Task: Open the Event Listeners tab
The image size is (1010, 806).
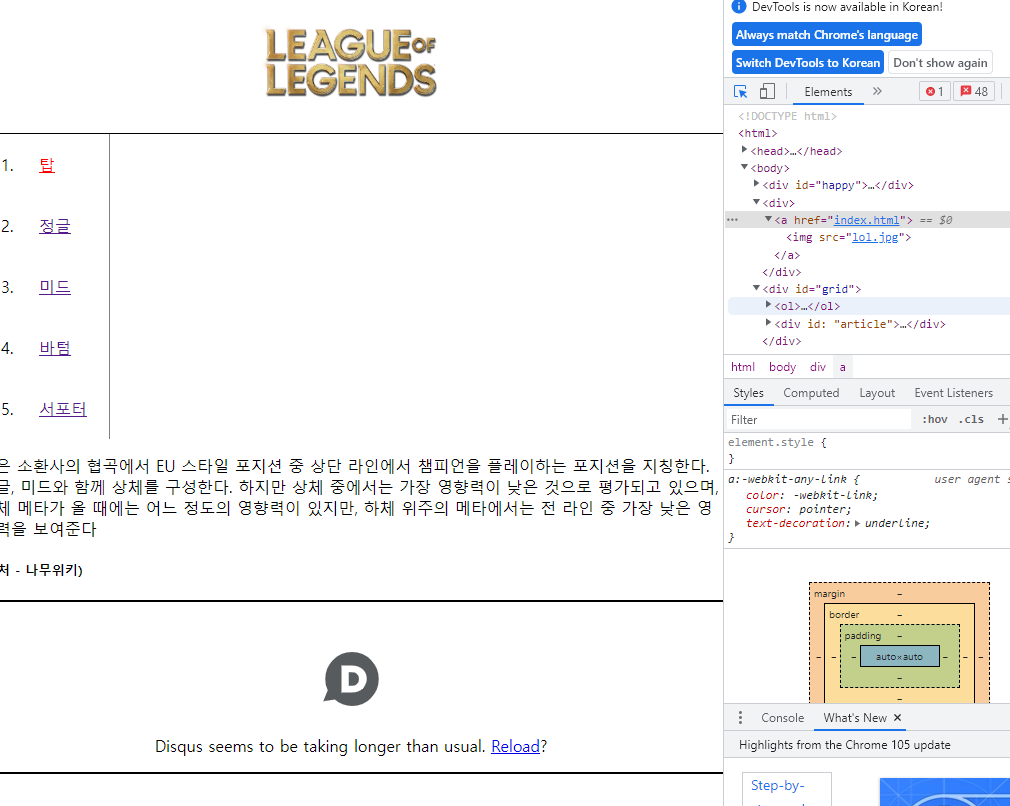Action: [x=953, y=393]
